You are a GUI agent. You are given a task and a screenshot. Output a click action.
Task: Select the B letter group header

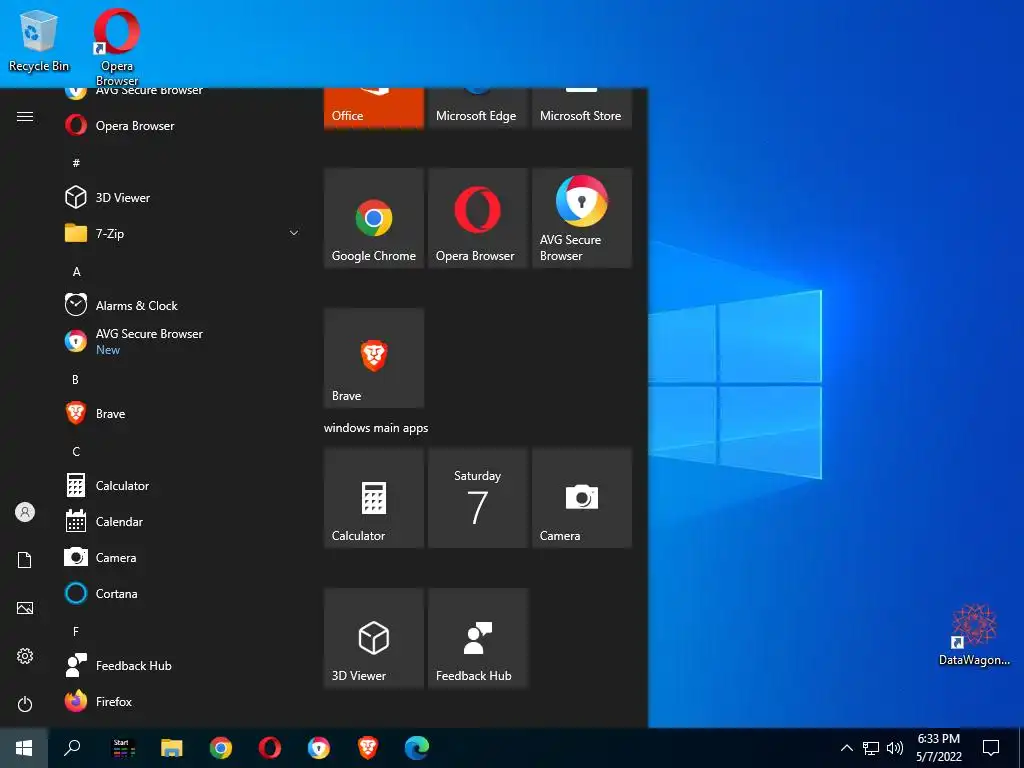76,379
